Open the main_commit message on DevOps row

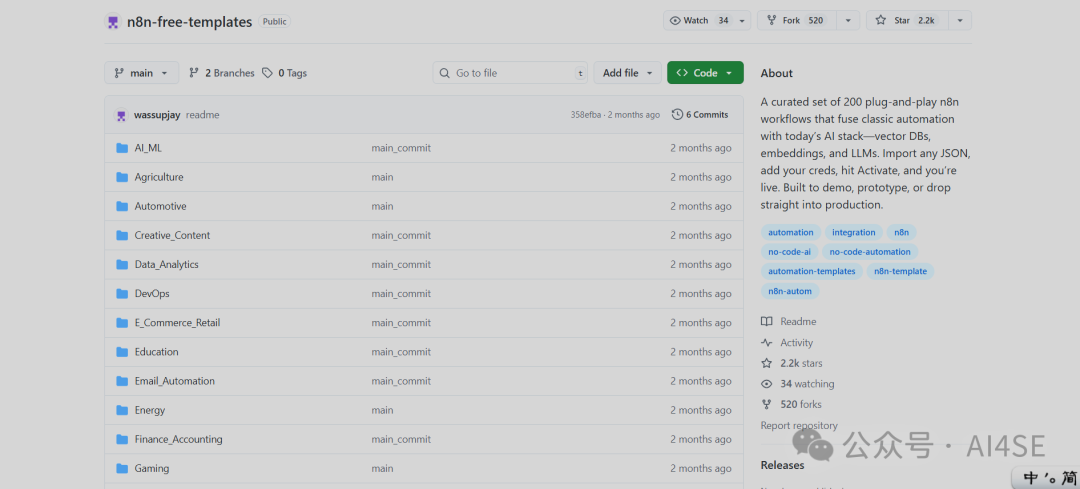[401, 293]
